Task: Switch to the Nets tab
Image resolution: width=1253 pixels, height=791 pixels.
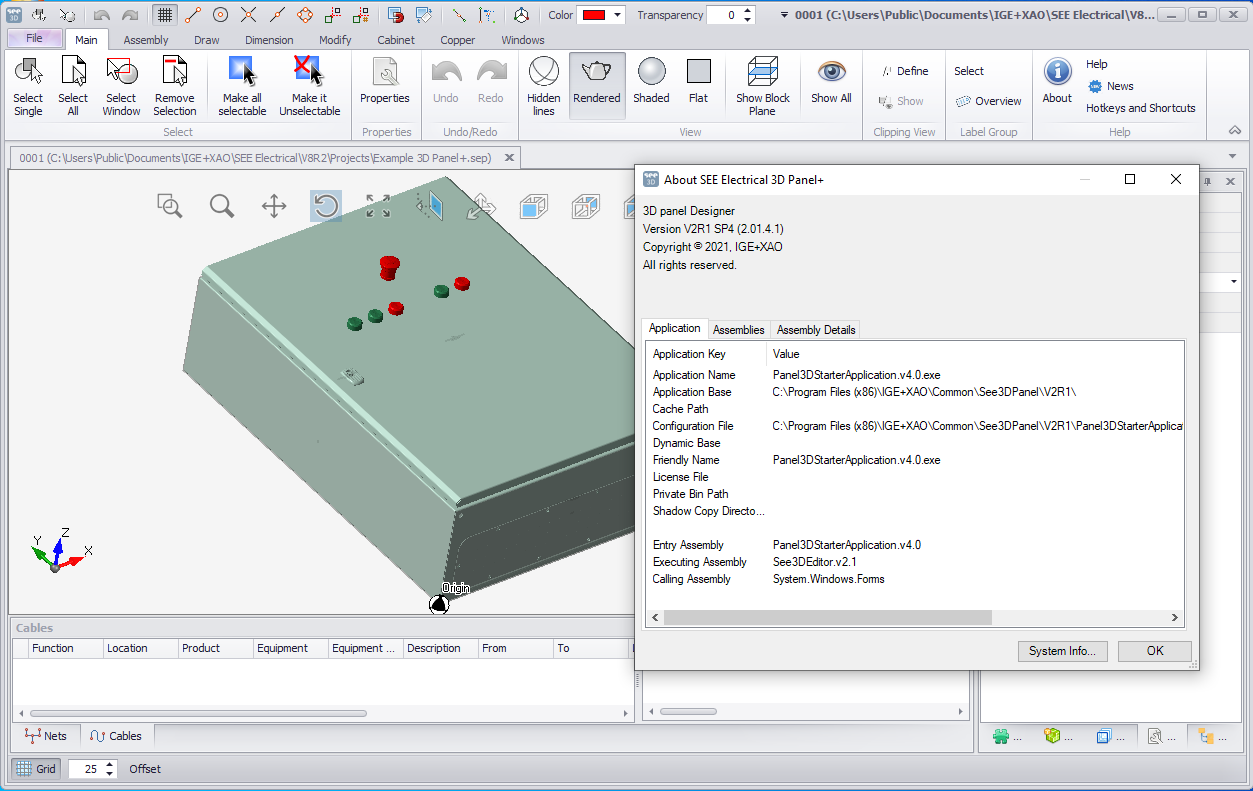Action: (x=46, y=736)
